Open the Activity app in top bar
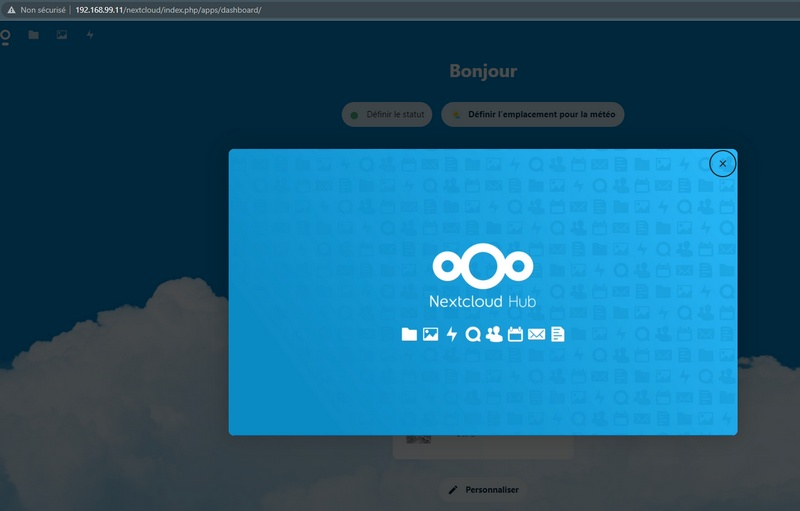The width and height of the screenshot is (800, 511). pos(90,35)
